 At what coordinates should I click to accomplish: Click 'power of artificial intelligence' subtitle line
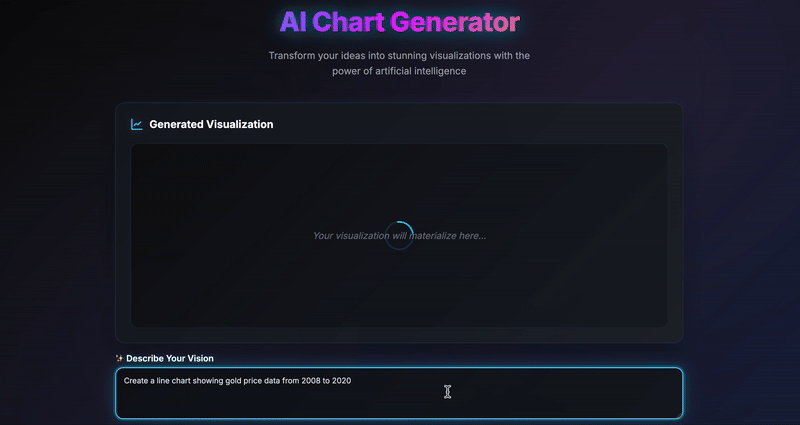tap(399, 72)
